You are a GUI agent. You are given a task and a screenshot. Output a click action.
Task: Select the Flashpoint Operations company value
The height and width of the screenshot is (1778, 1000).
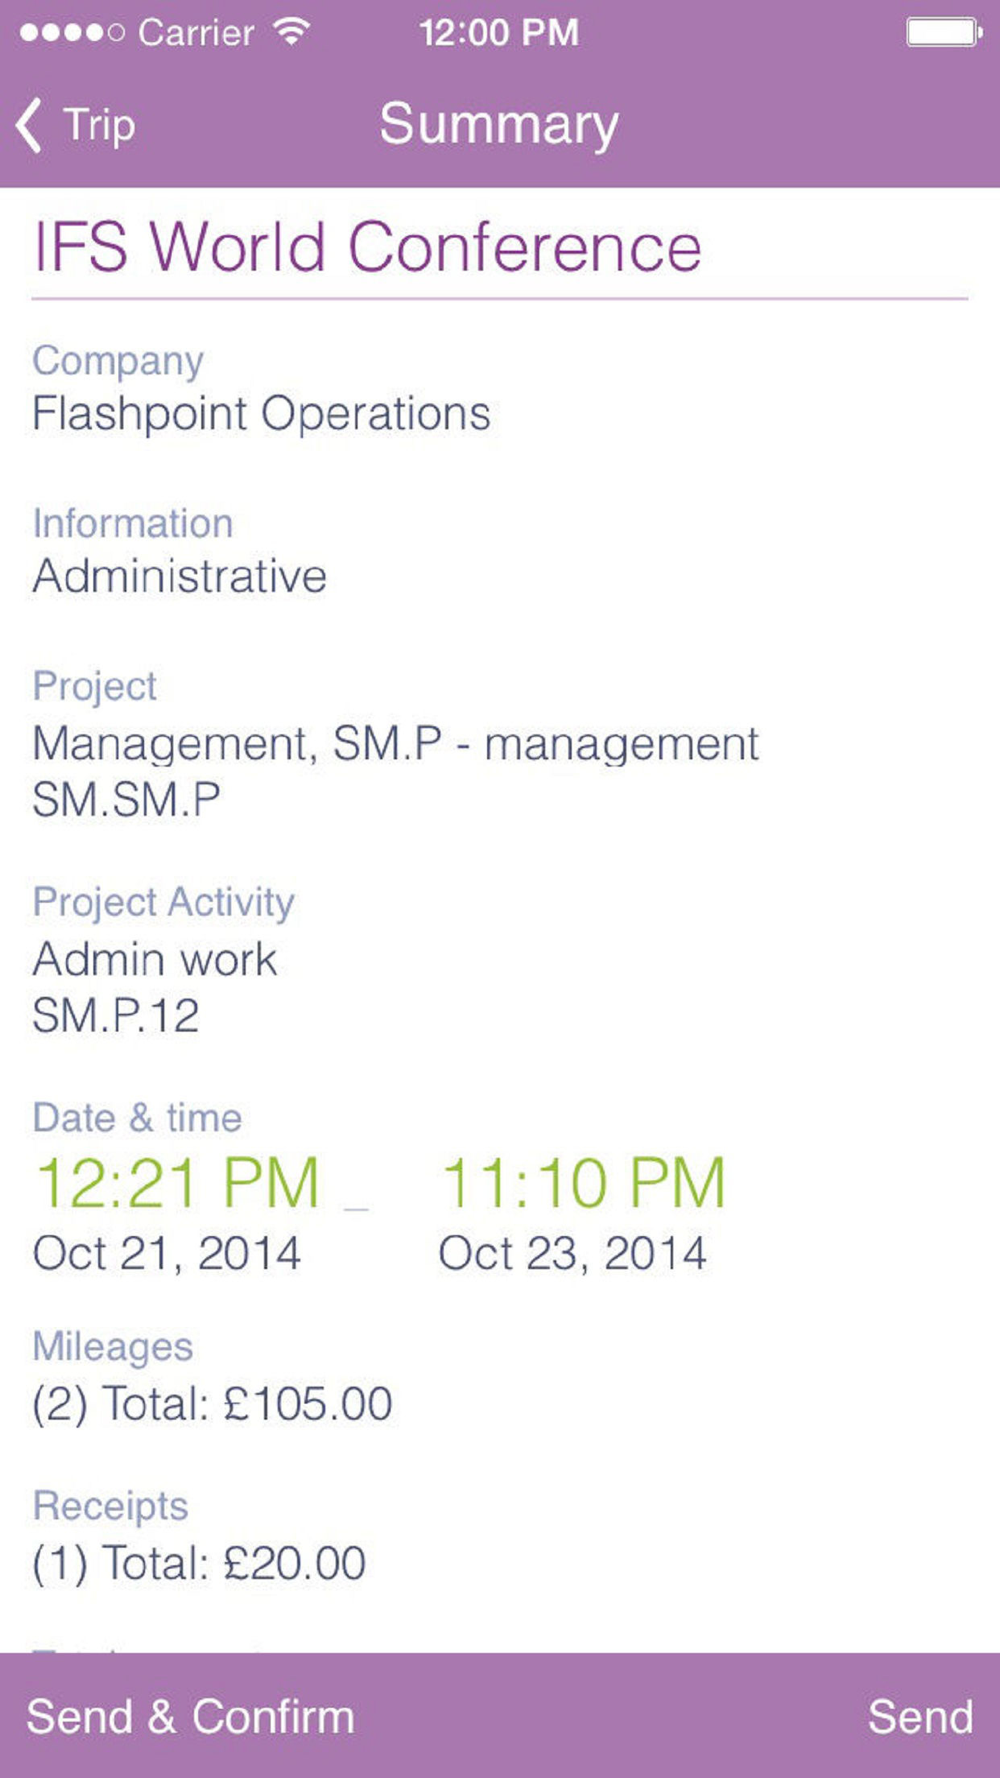(261, 414)
